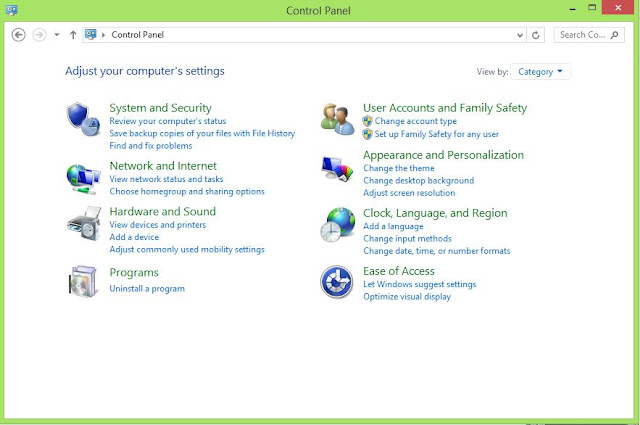640x425 pixels.
Task: Open Clock, Language, and Region category
Action: coord(435,213)
